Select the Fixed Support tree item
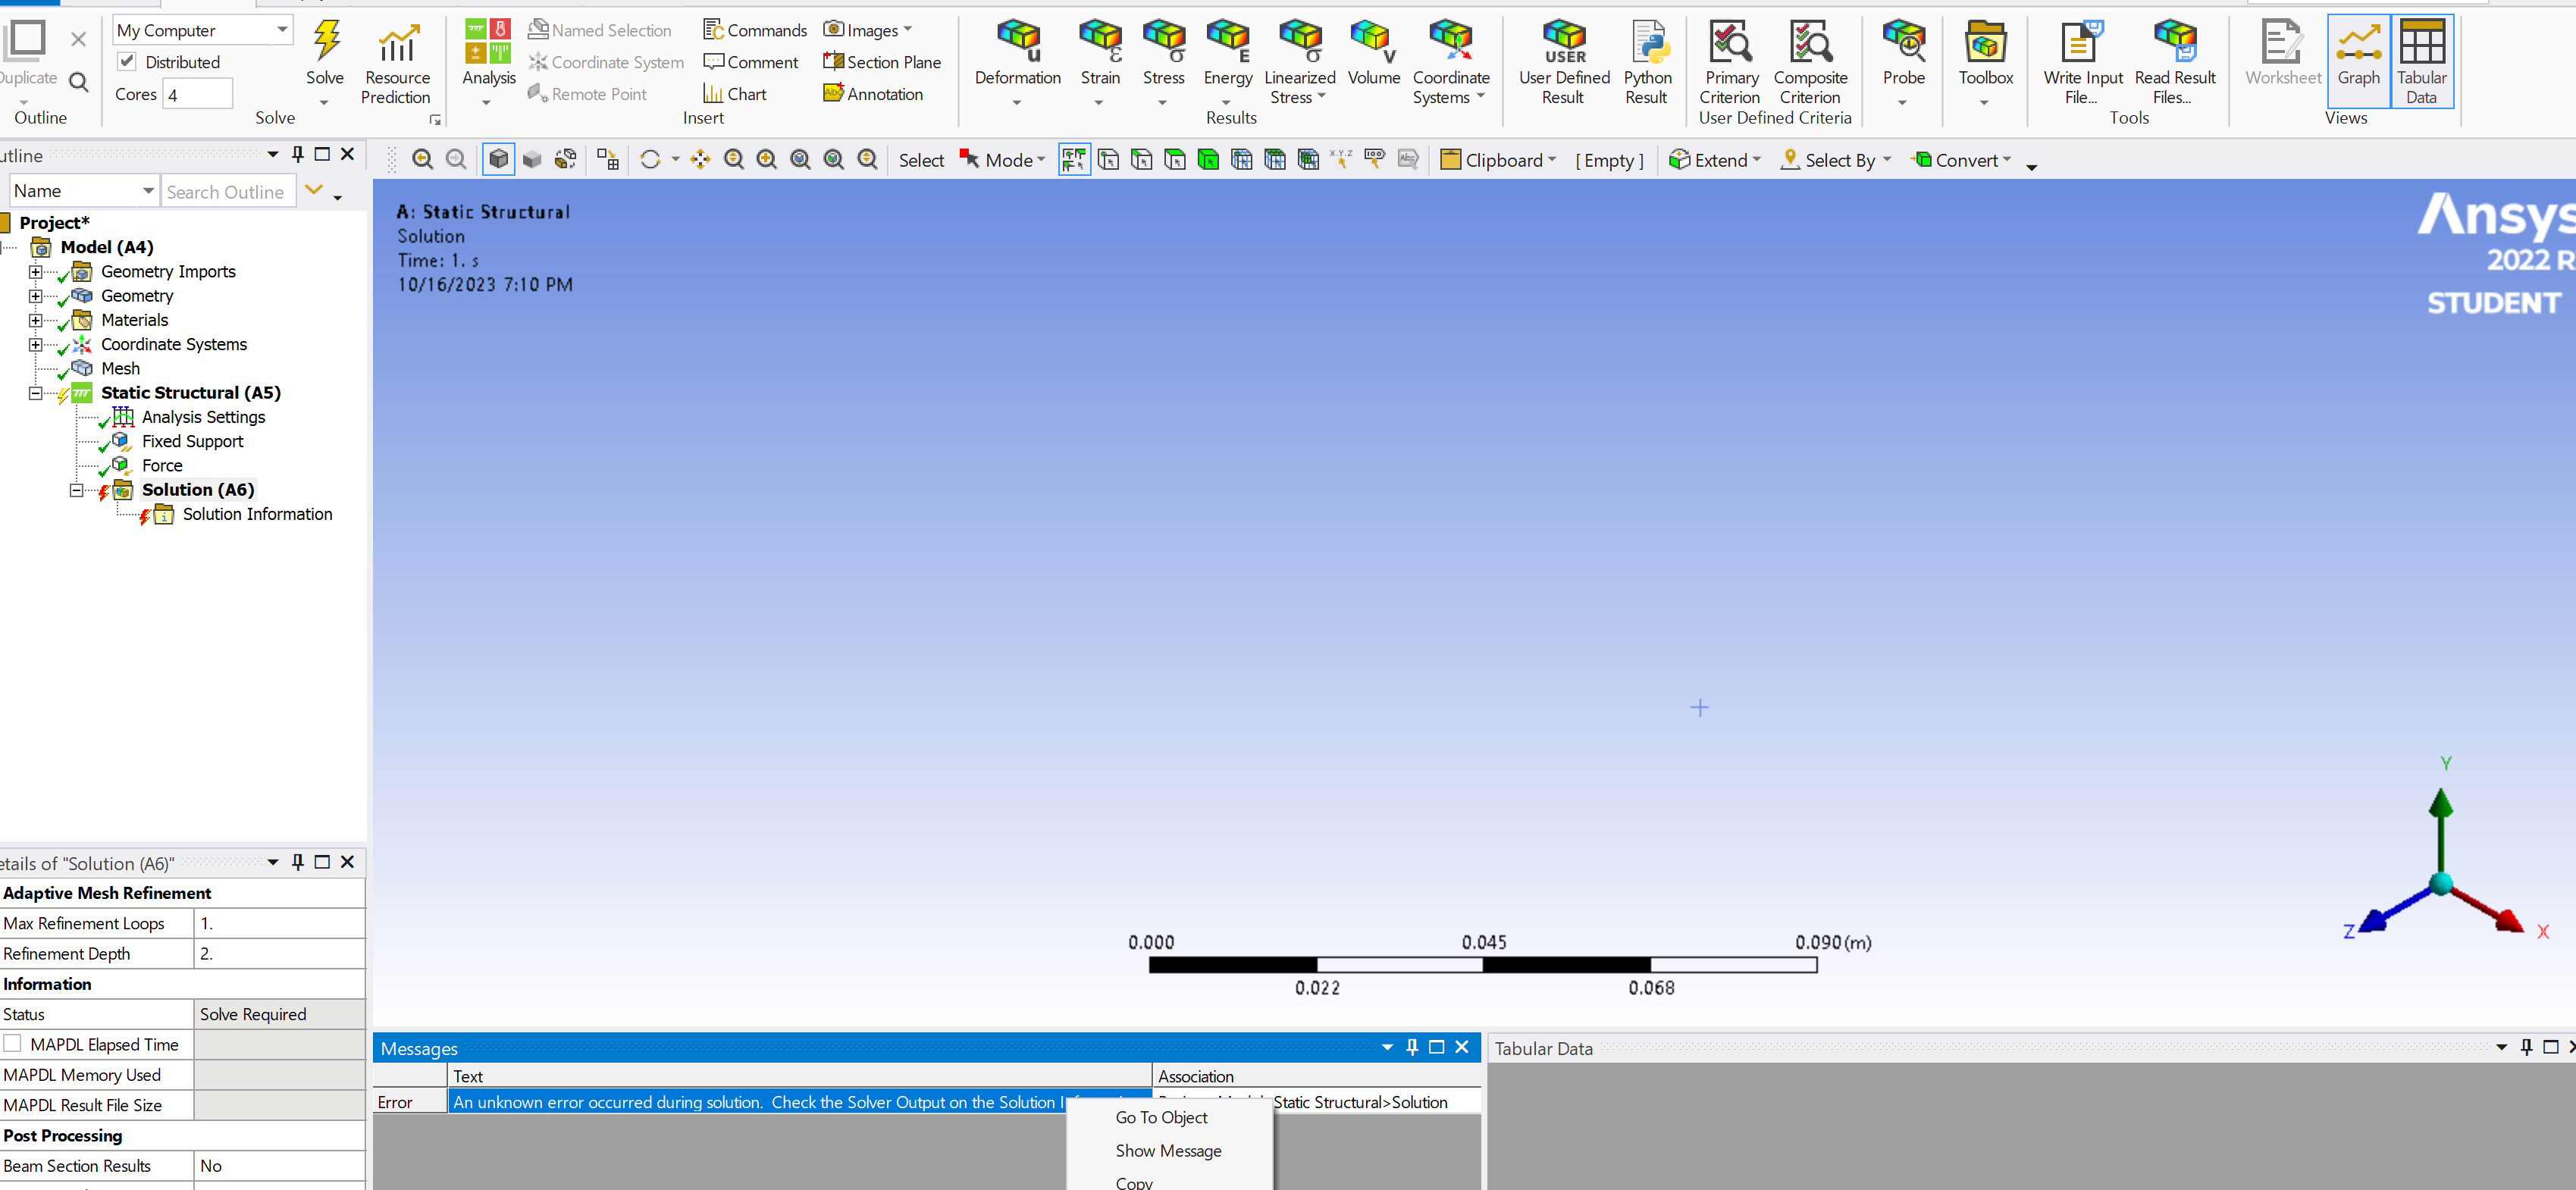The width and height of the screenshot is (2576, 1190). pyautogui.click(x=192, y=441)
